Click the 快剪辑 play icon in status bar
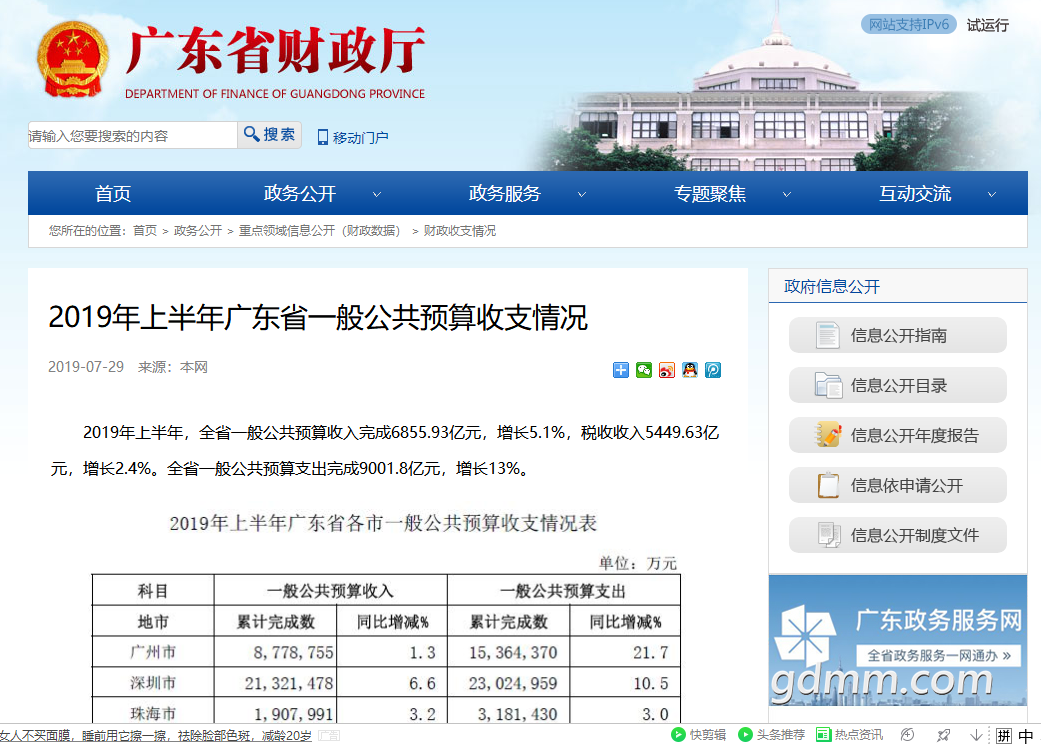Image resolution: width=1041 pixels, height=744 pixels. (678, 735)
